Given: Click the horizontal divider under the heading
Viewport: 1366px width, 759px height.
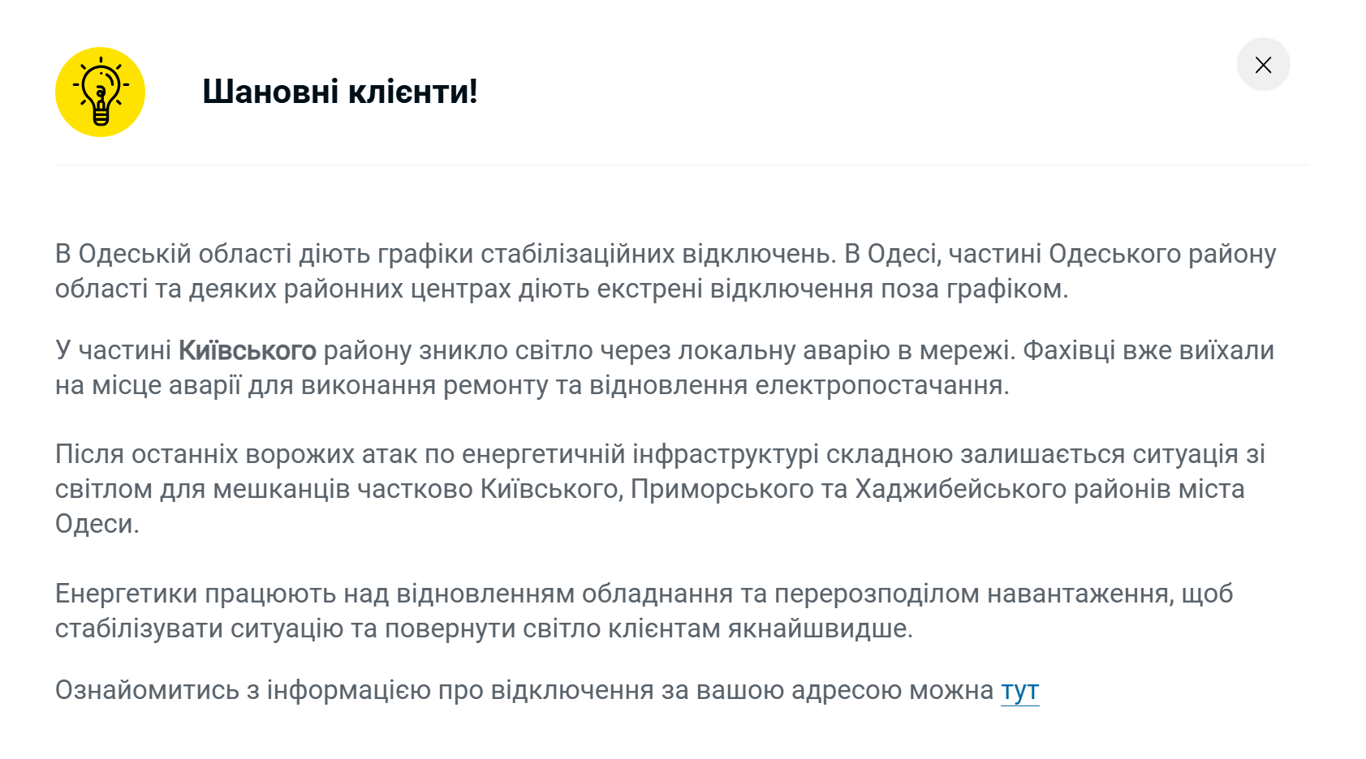Looking at the screenshot, I should [683, 160].
